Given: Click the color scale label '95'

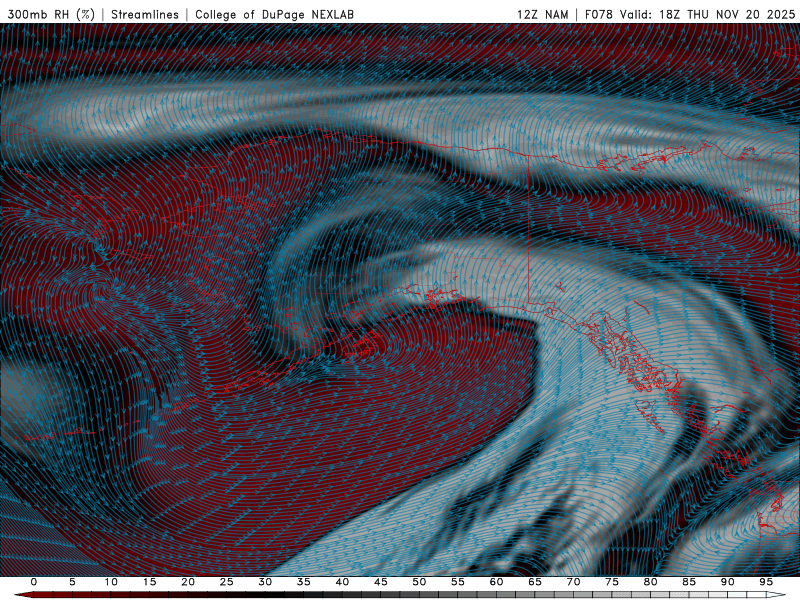Looking at the screenshot, I should pos(766,582).
